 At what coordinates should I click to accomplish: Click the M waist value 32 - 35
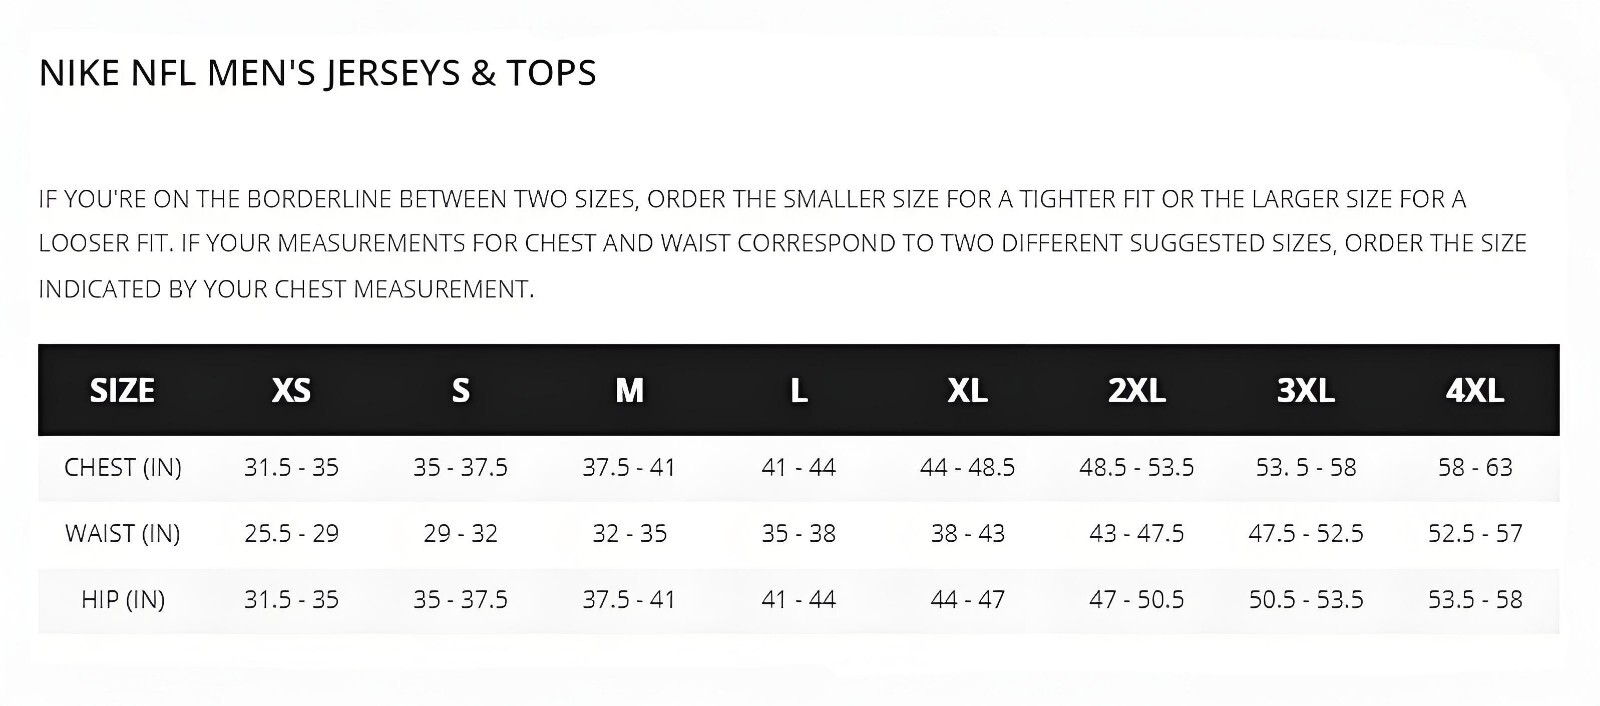tap(629, 533)
